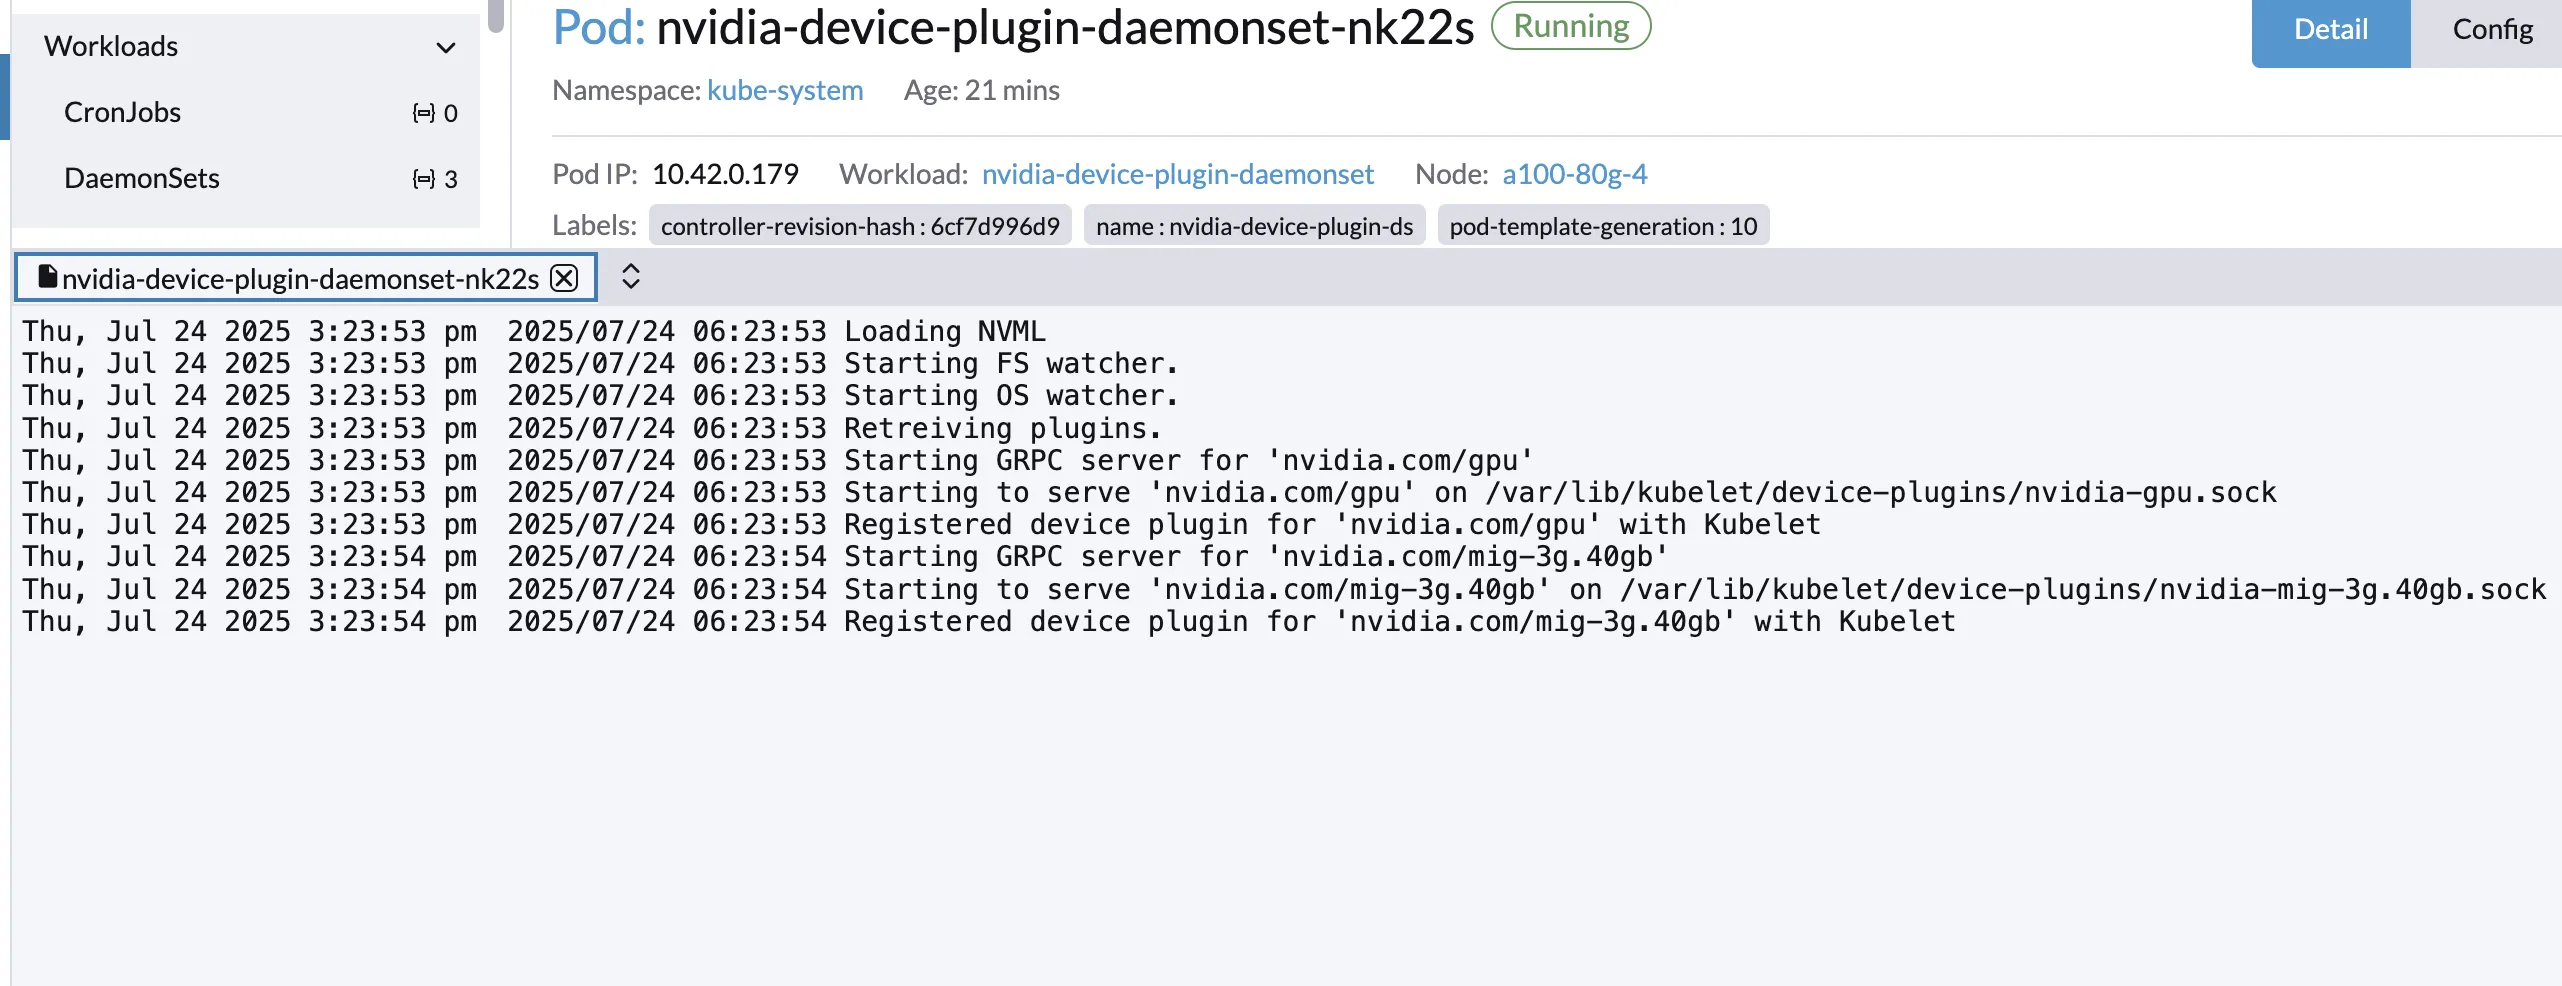
Task: Select CronJobs in the sidebar
Action: [x=122, y=112]
